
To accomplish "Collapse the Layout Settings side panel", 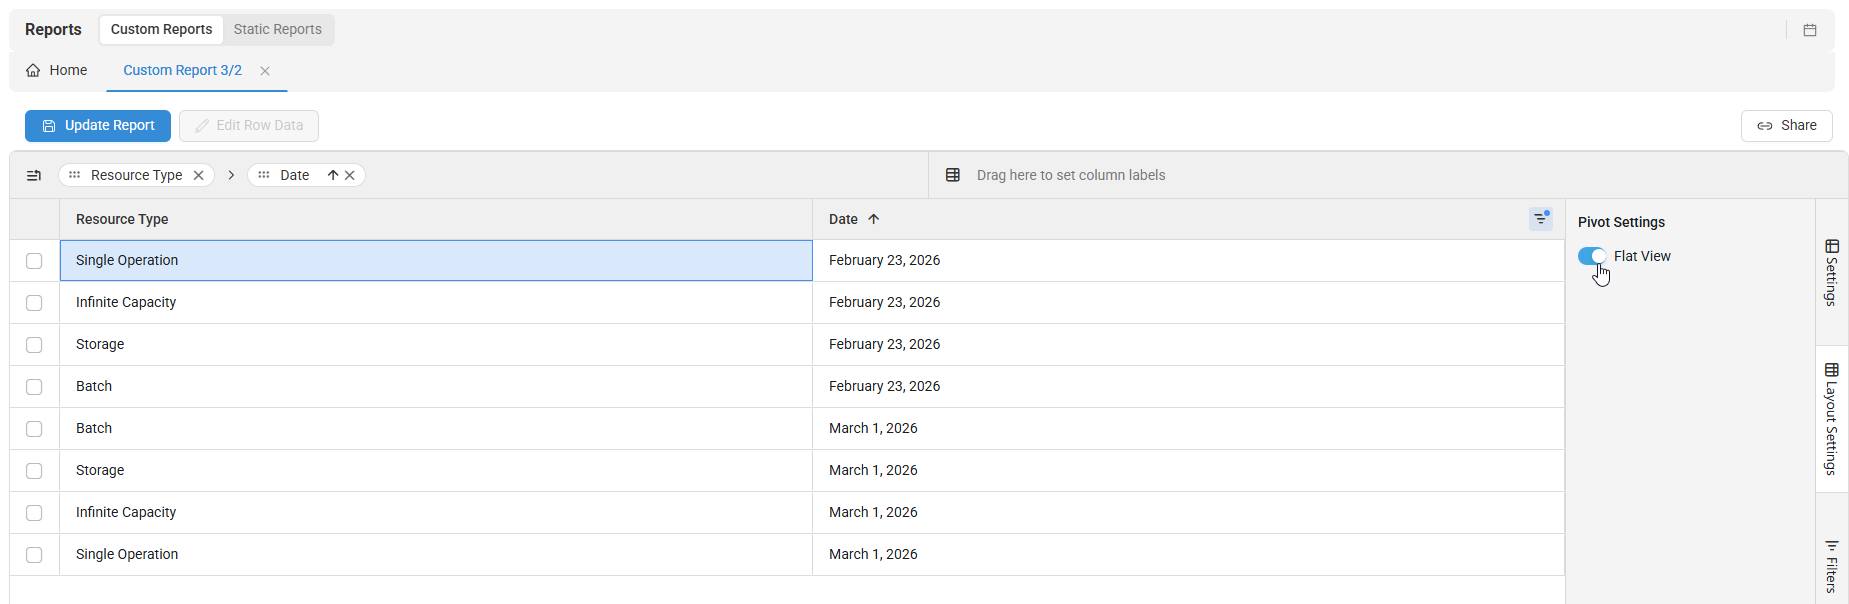I will 1831,418.
